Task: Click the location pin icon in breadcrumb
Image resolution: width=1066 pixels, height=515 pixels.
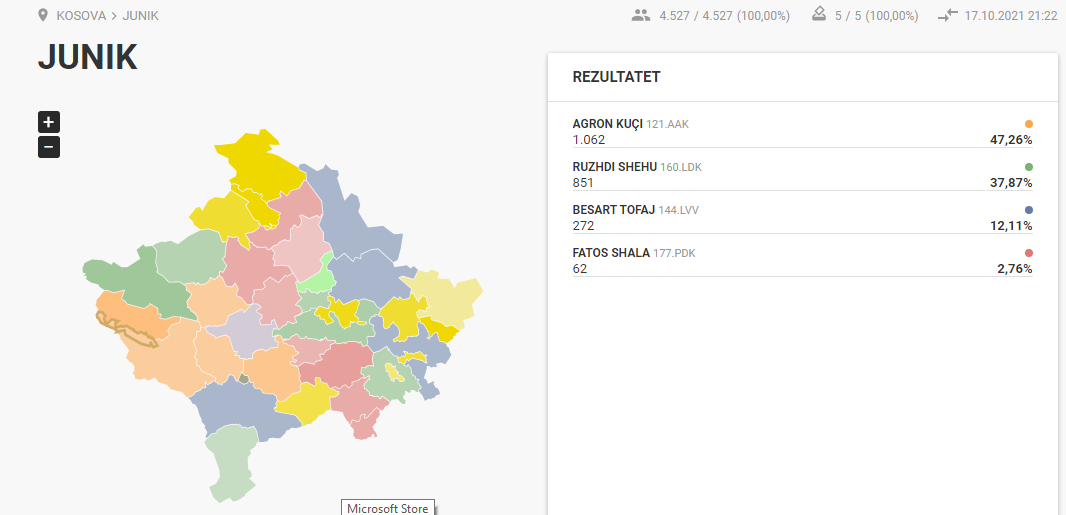Action: [x=42, y=15]
